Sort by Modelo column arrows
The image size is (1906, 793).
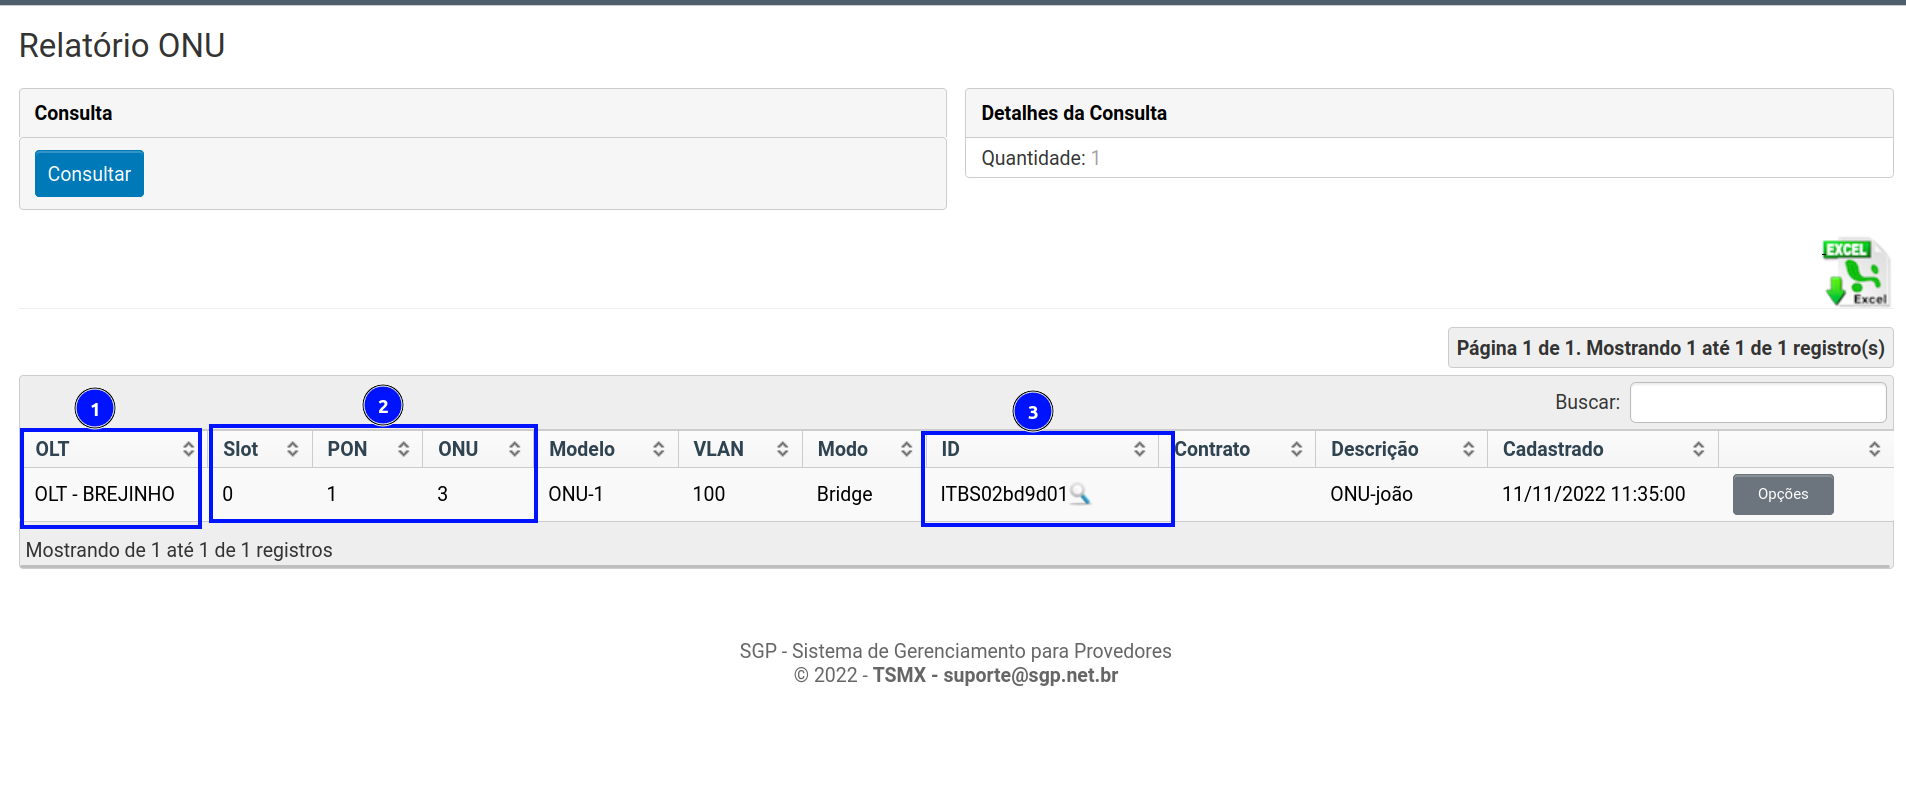(x=658, y=450)
